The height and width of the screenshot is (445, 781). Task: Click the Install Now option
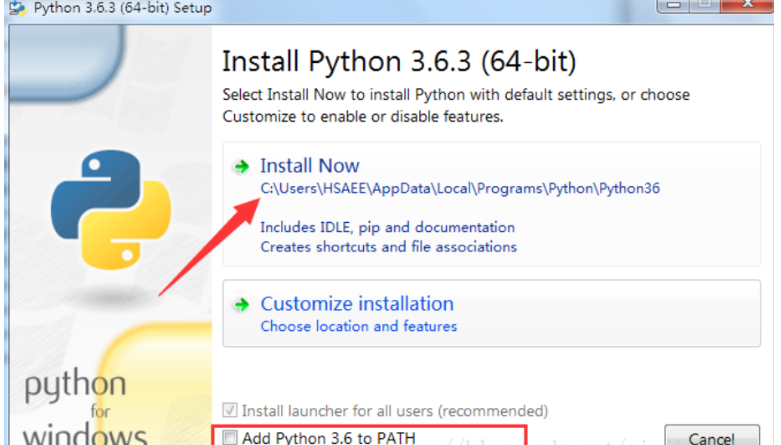[x=492, y=204]
